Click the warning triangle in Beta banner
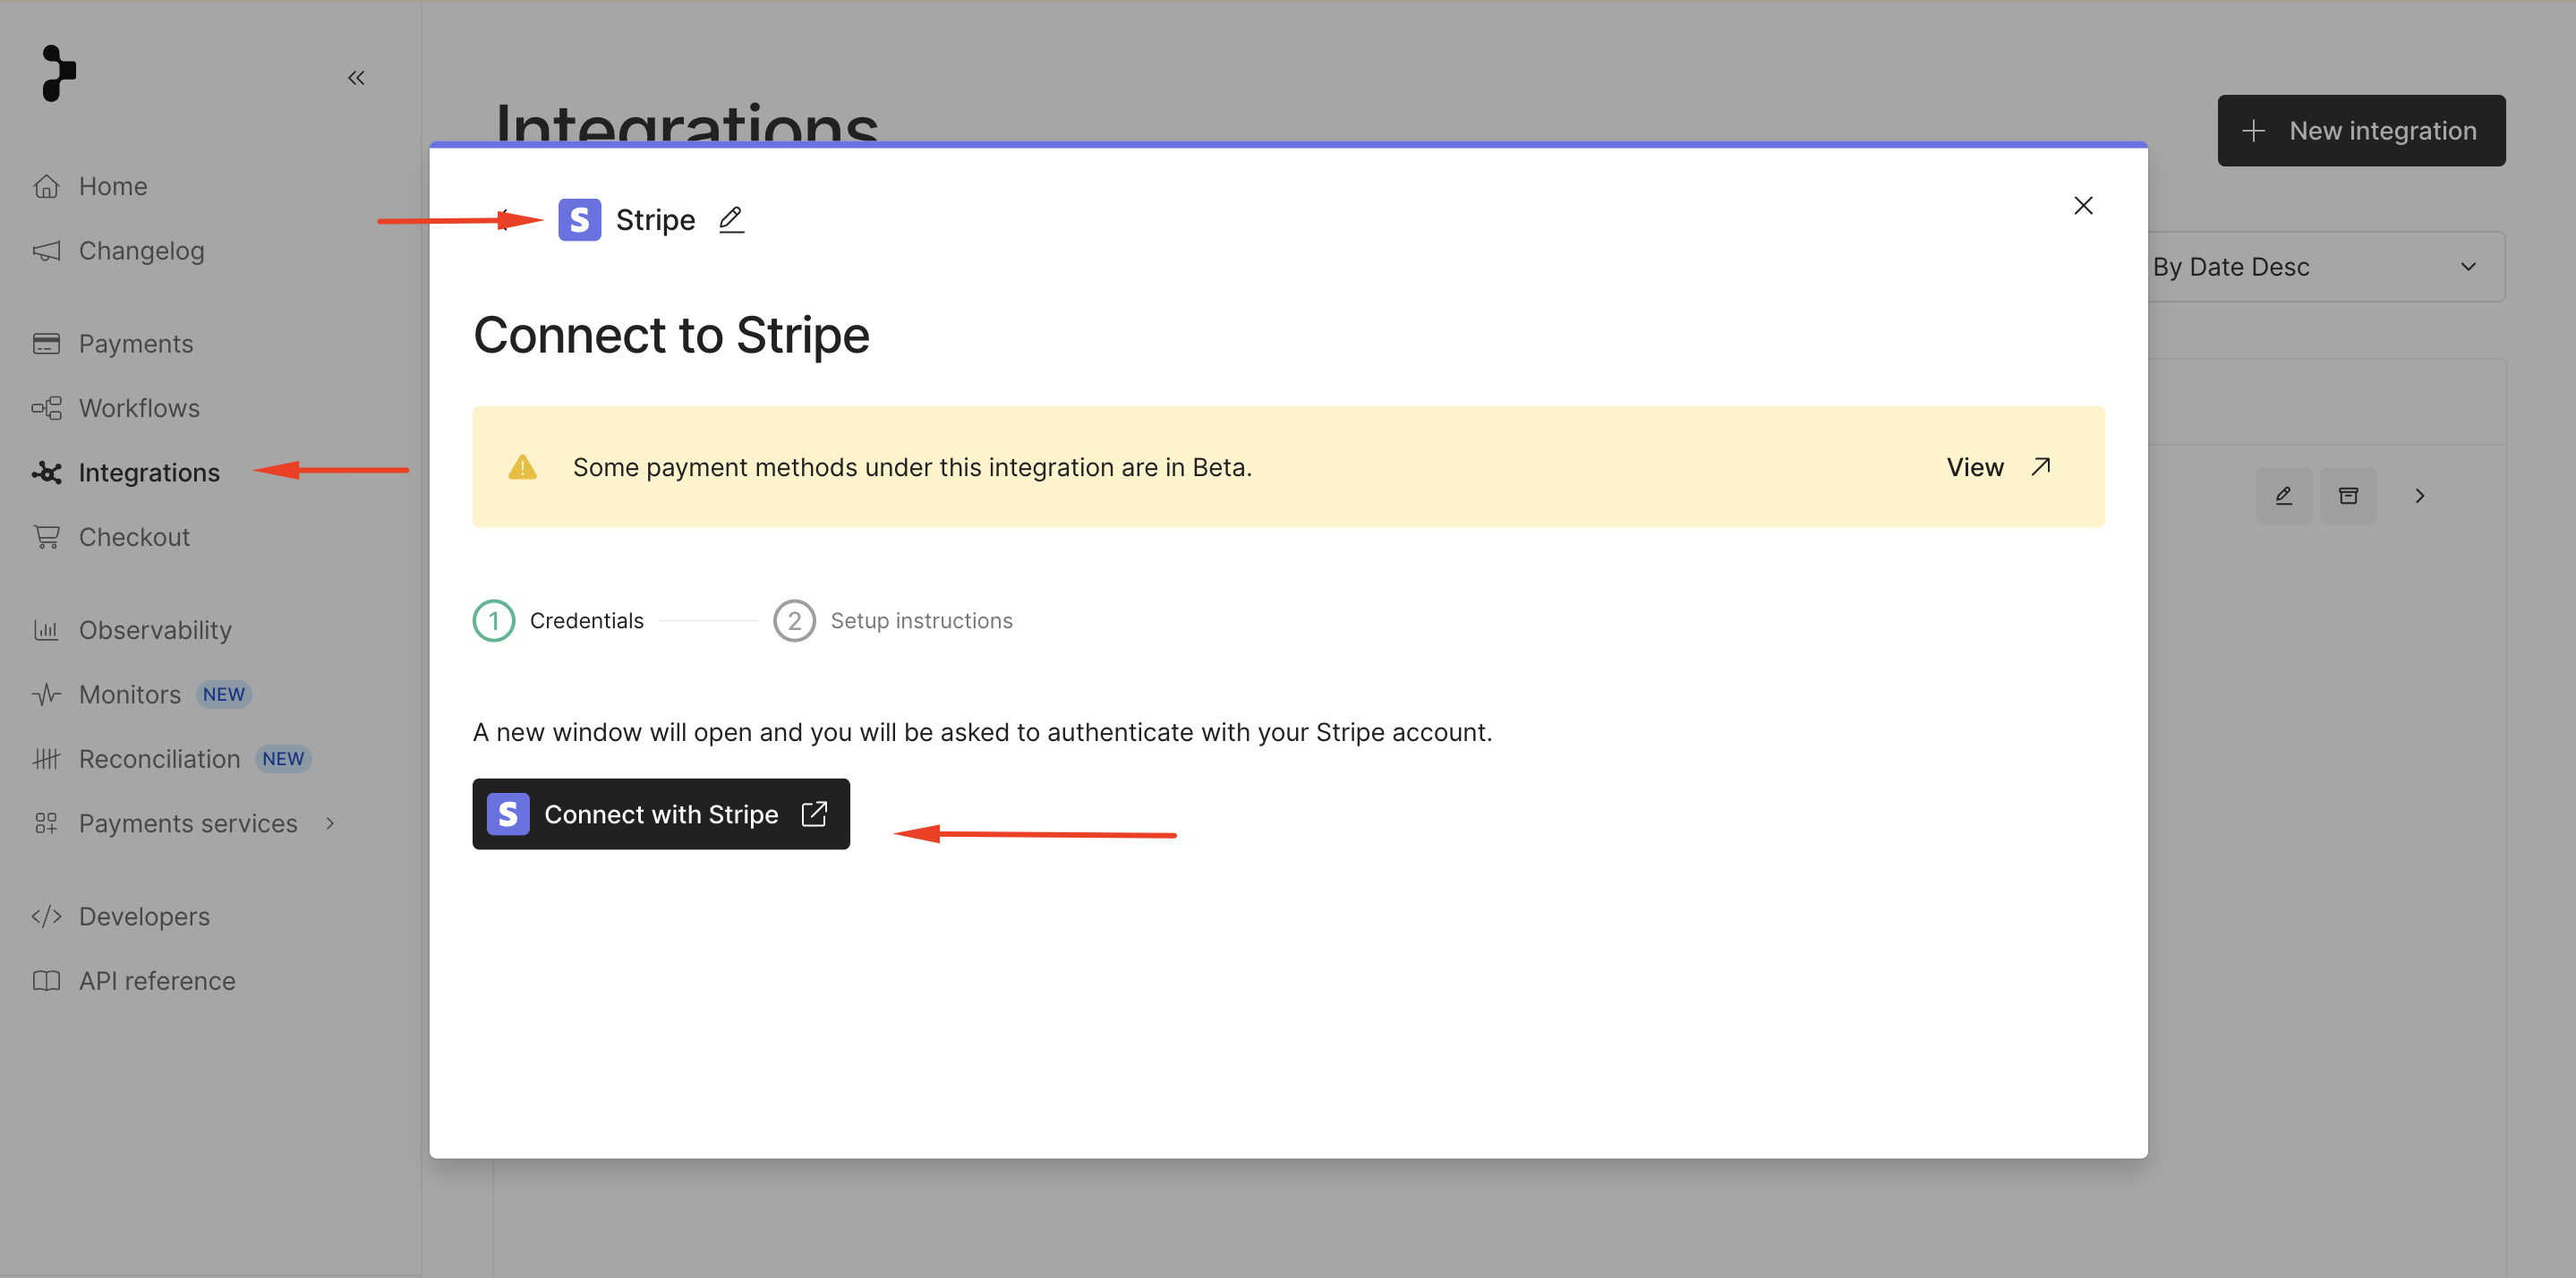This screenshot has width=2576, height=1278. click(x=522, y=467)
